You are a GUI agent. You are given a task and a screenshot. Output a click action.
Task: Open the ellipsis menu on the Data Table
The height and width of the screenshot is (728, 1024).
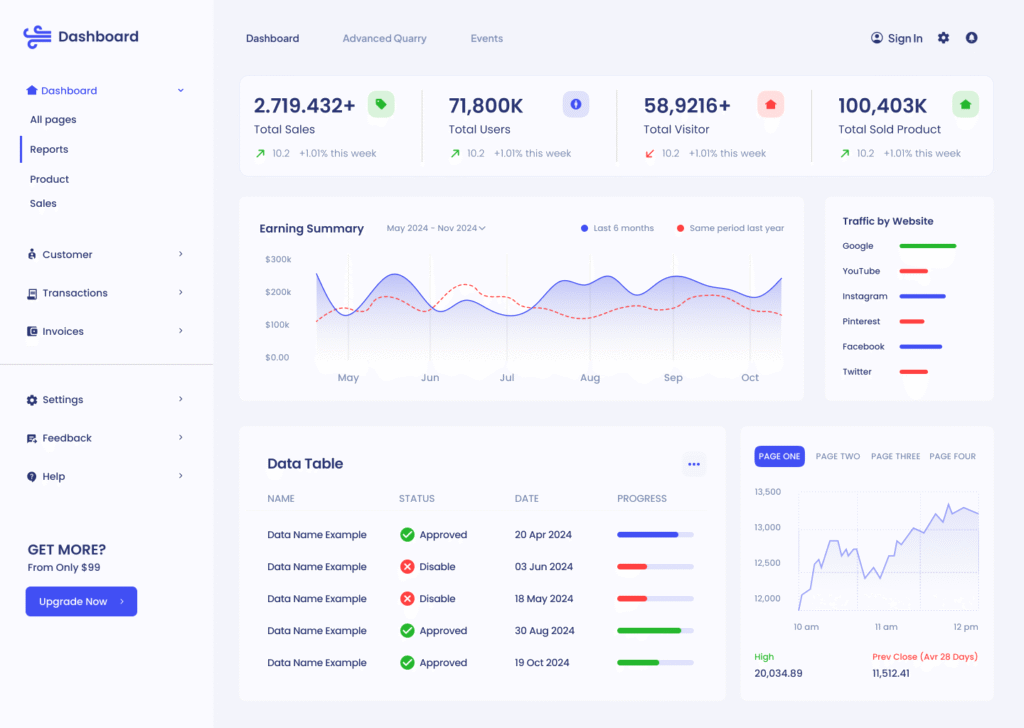tap(694, 464)
